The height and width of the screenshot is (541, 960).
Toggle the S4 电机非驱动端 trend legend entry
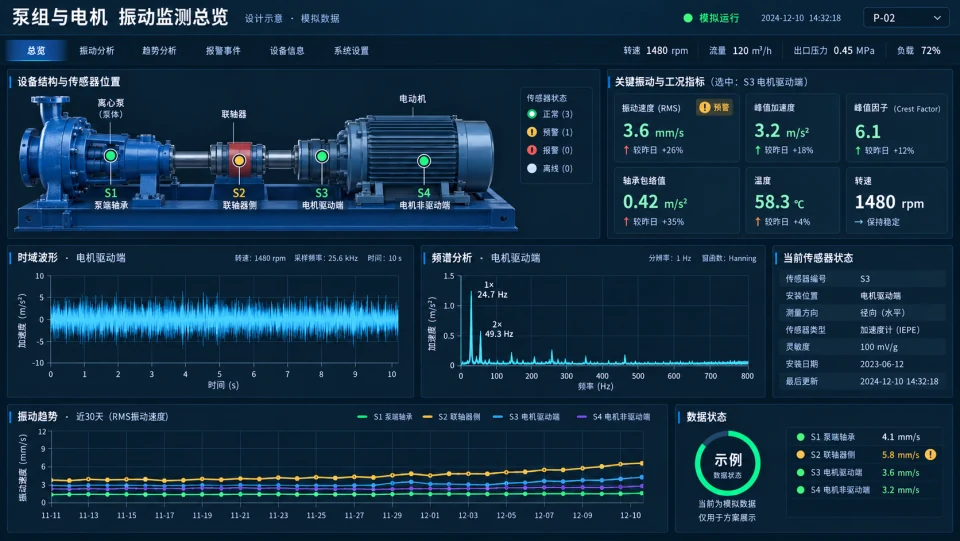[x=614, y=417]
